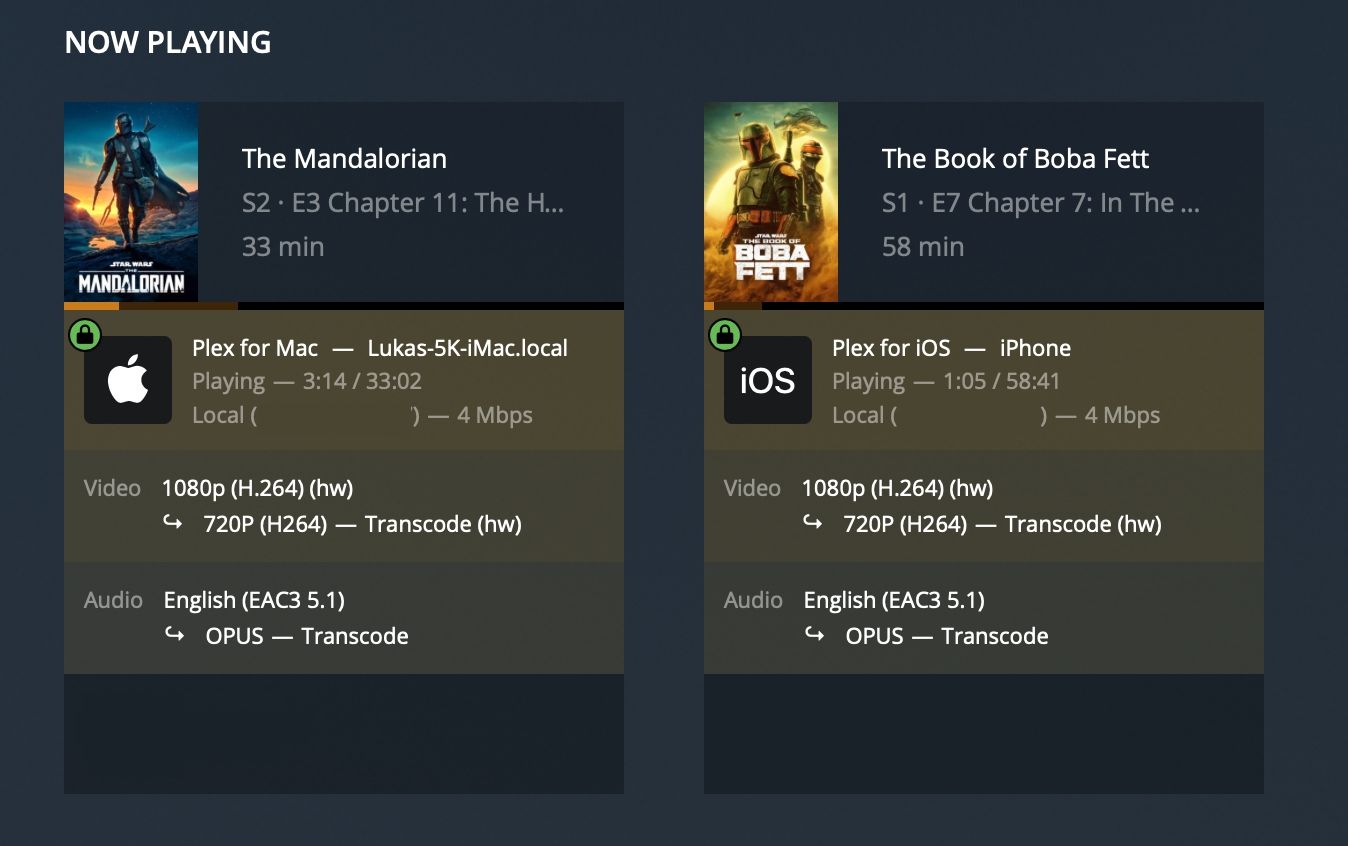Click the iOS player icon

tap(767, 380)
